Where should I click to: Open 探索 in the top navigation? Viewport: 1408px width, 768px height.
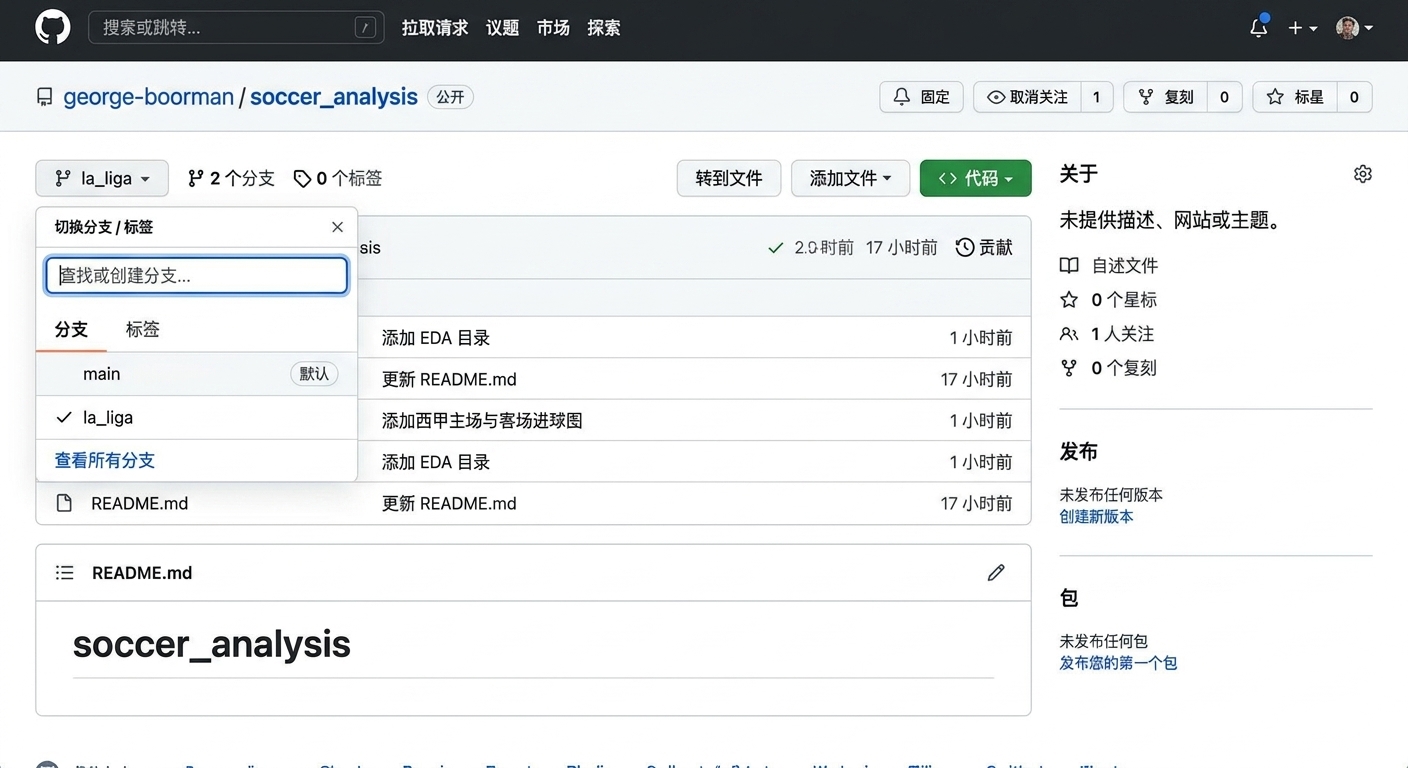click(x=604, y=28)
